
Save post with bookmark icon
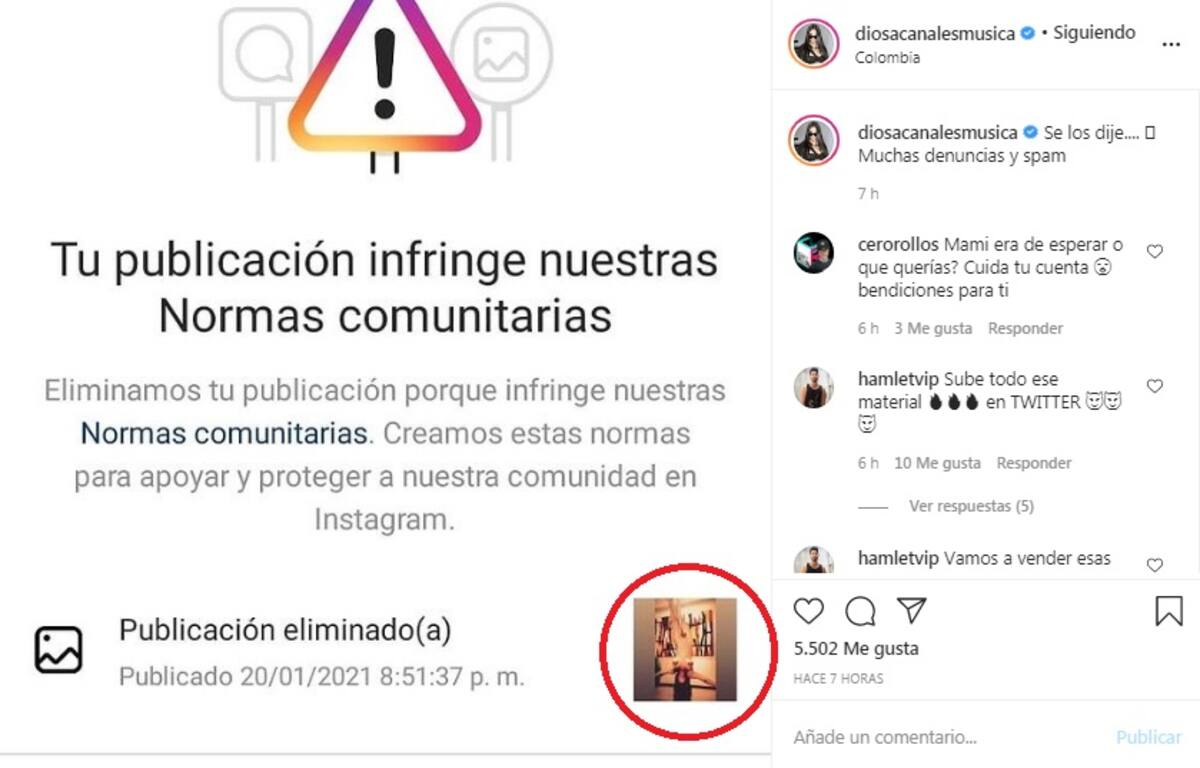[1169, 611]
